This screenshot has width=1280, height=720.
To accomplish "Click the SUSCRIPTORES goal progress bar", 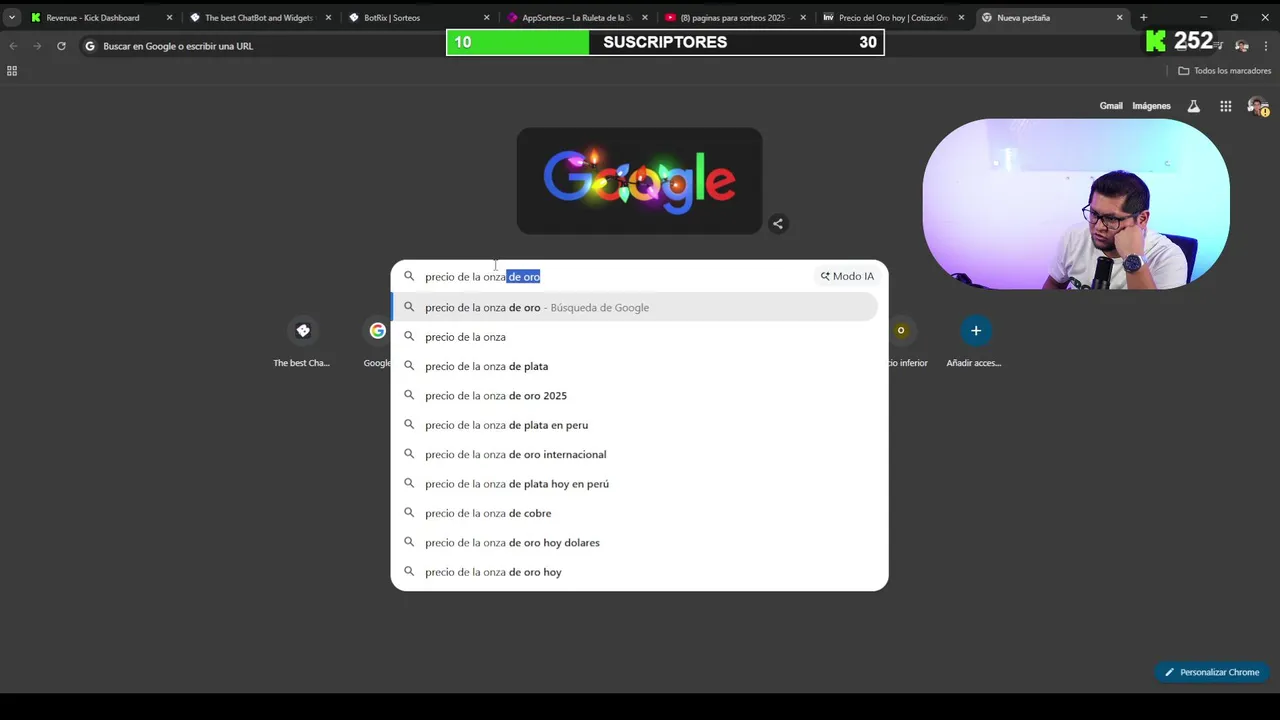I will [665, 42].
